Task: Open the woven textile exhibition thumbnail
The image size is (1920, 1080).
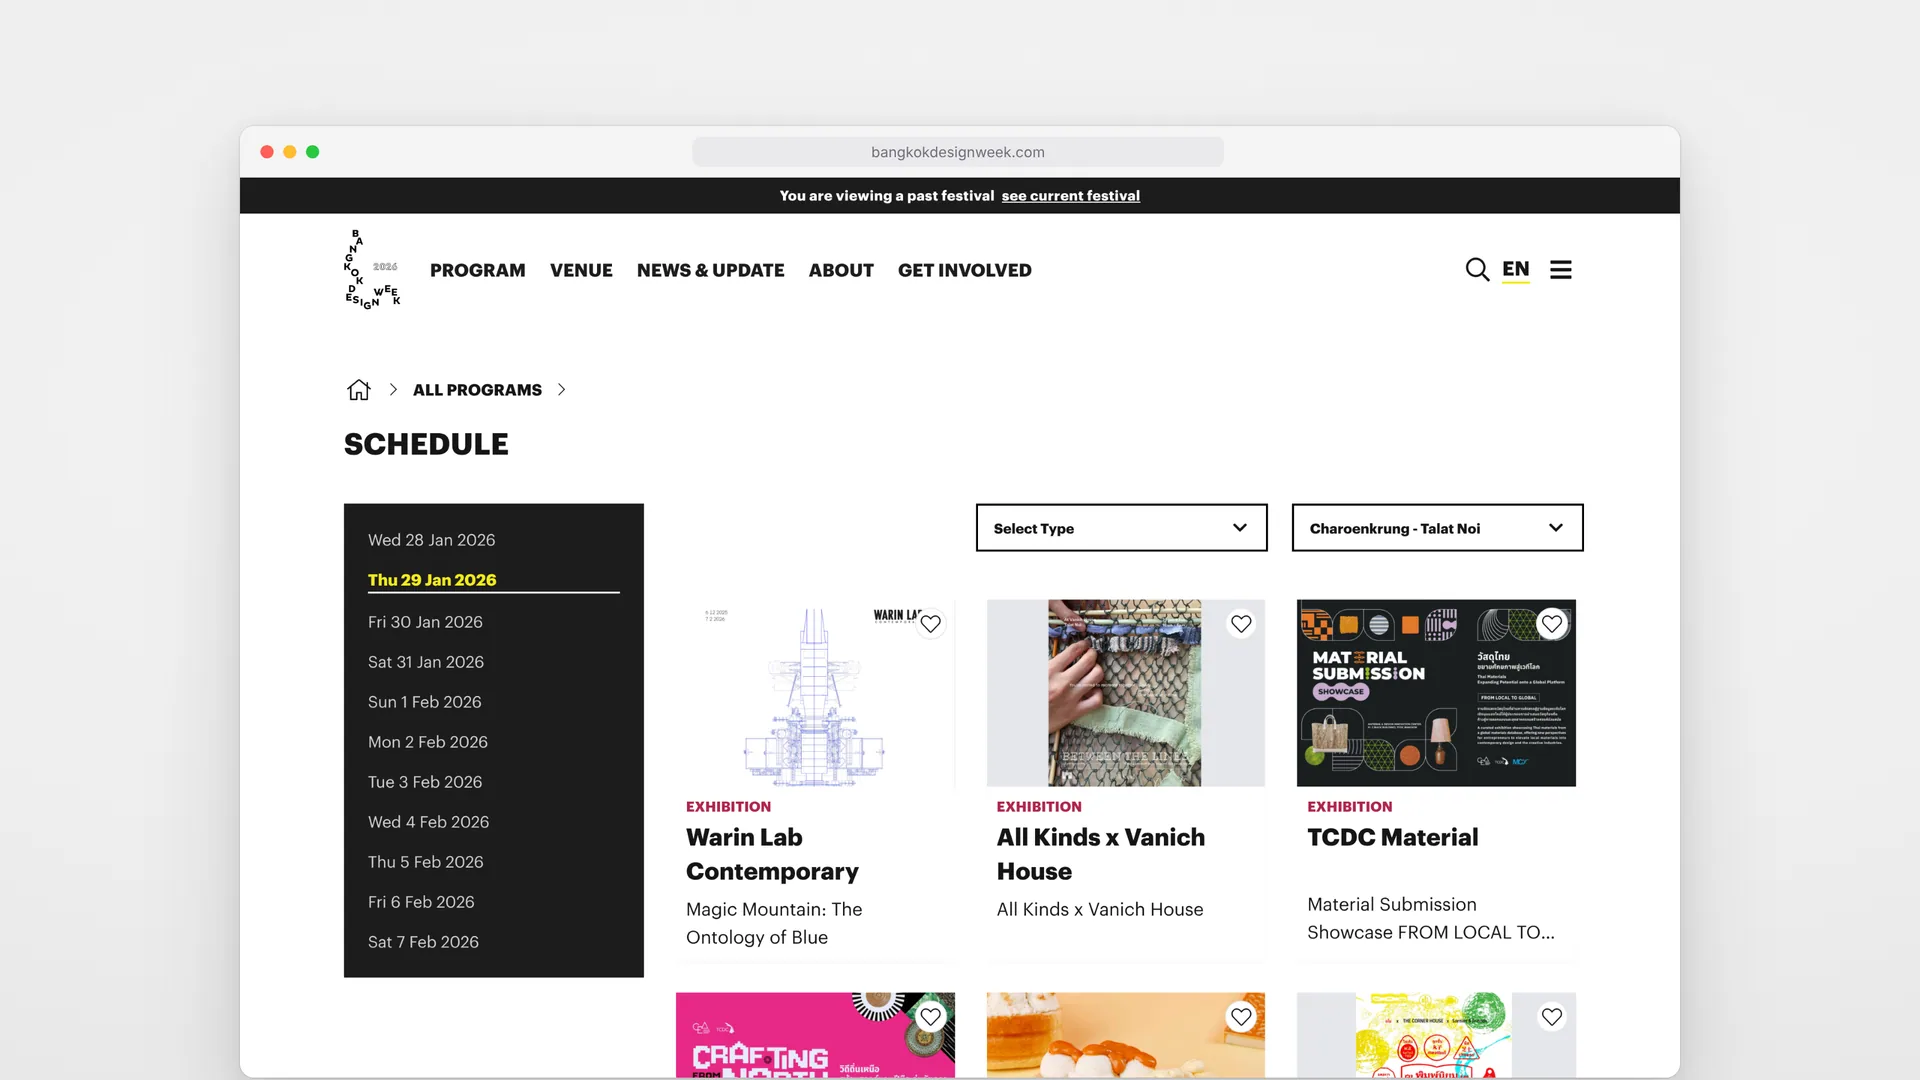Action: [1125, 693]
